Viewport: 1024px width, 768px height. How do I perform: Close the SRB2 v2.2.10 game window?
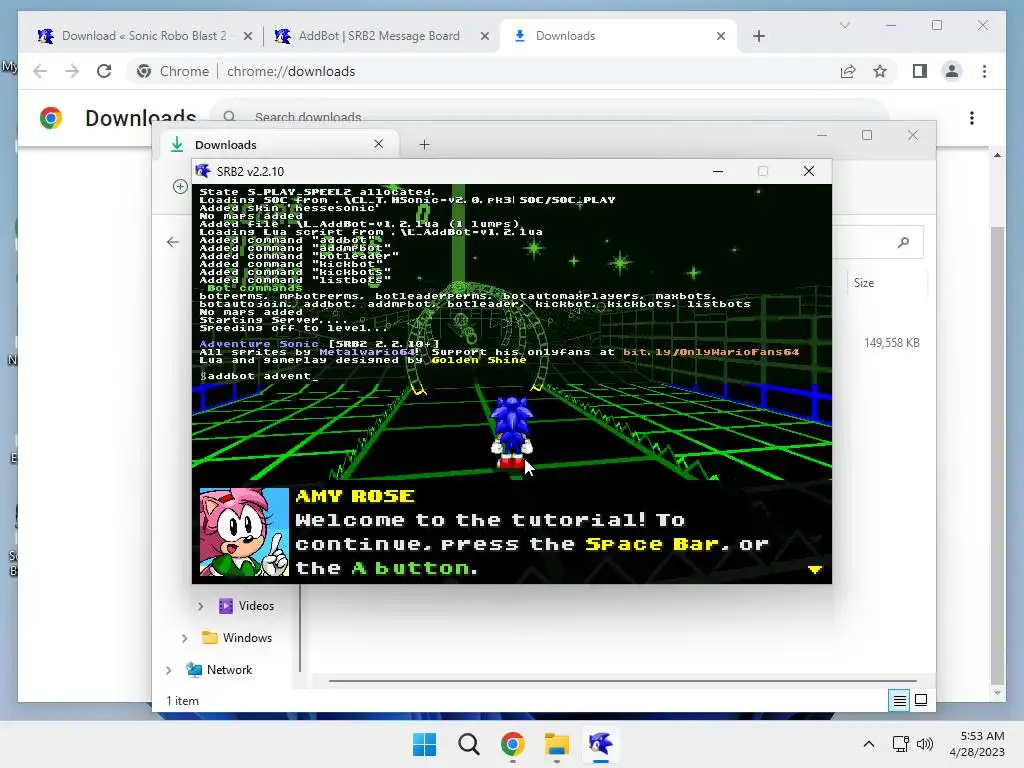point(809,171)
